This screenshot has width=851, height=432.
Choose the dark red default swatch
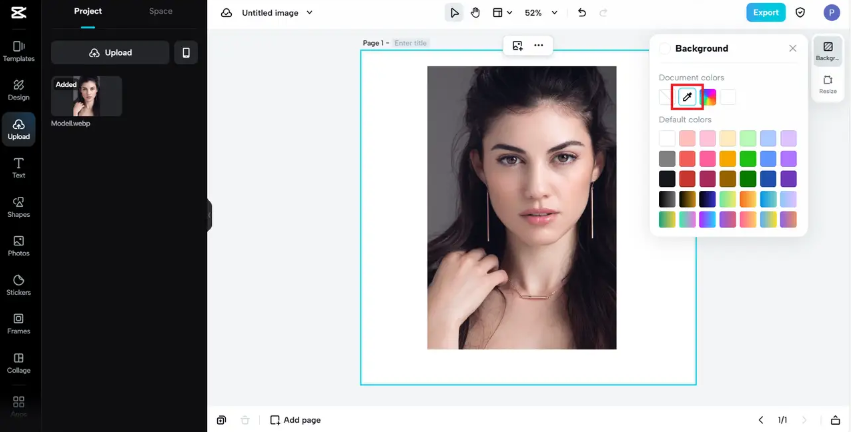point(687,179)
